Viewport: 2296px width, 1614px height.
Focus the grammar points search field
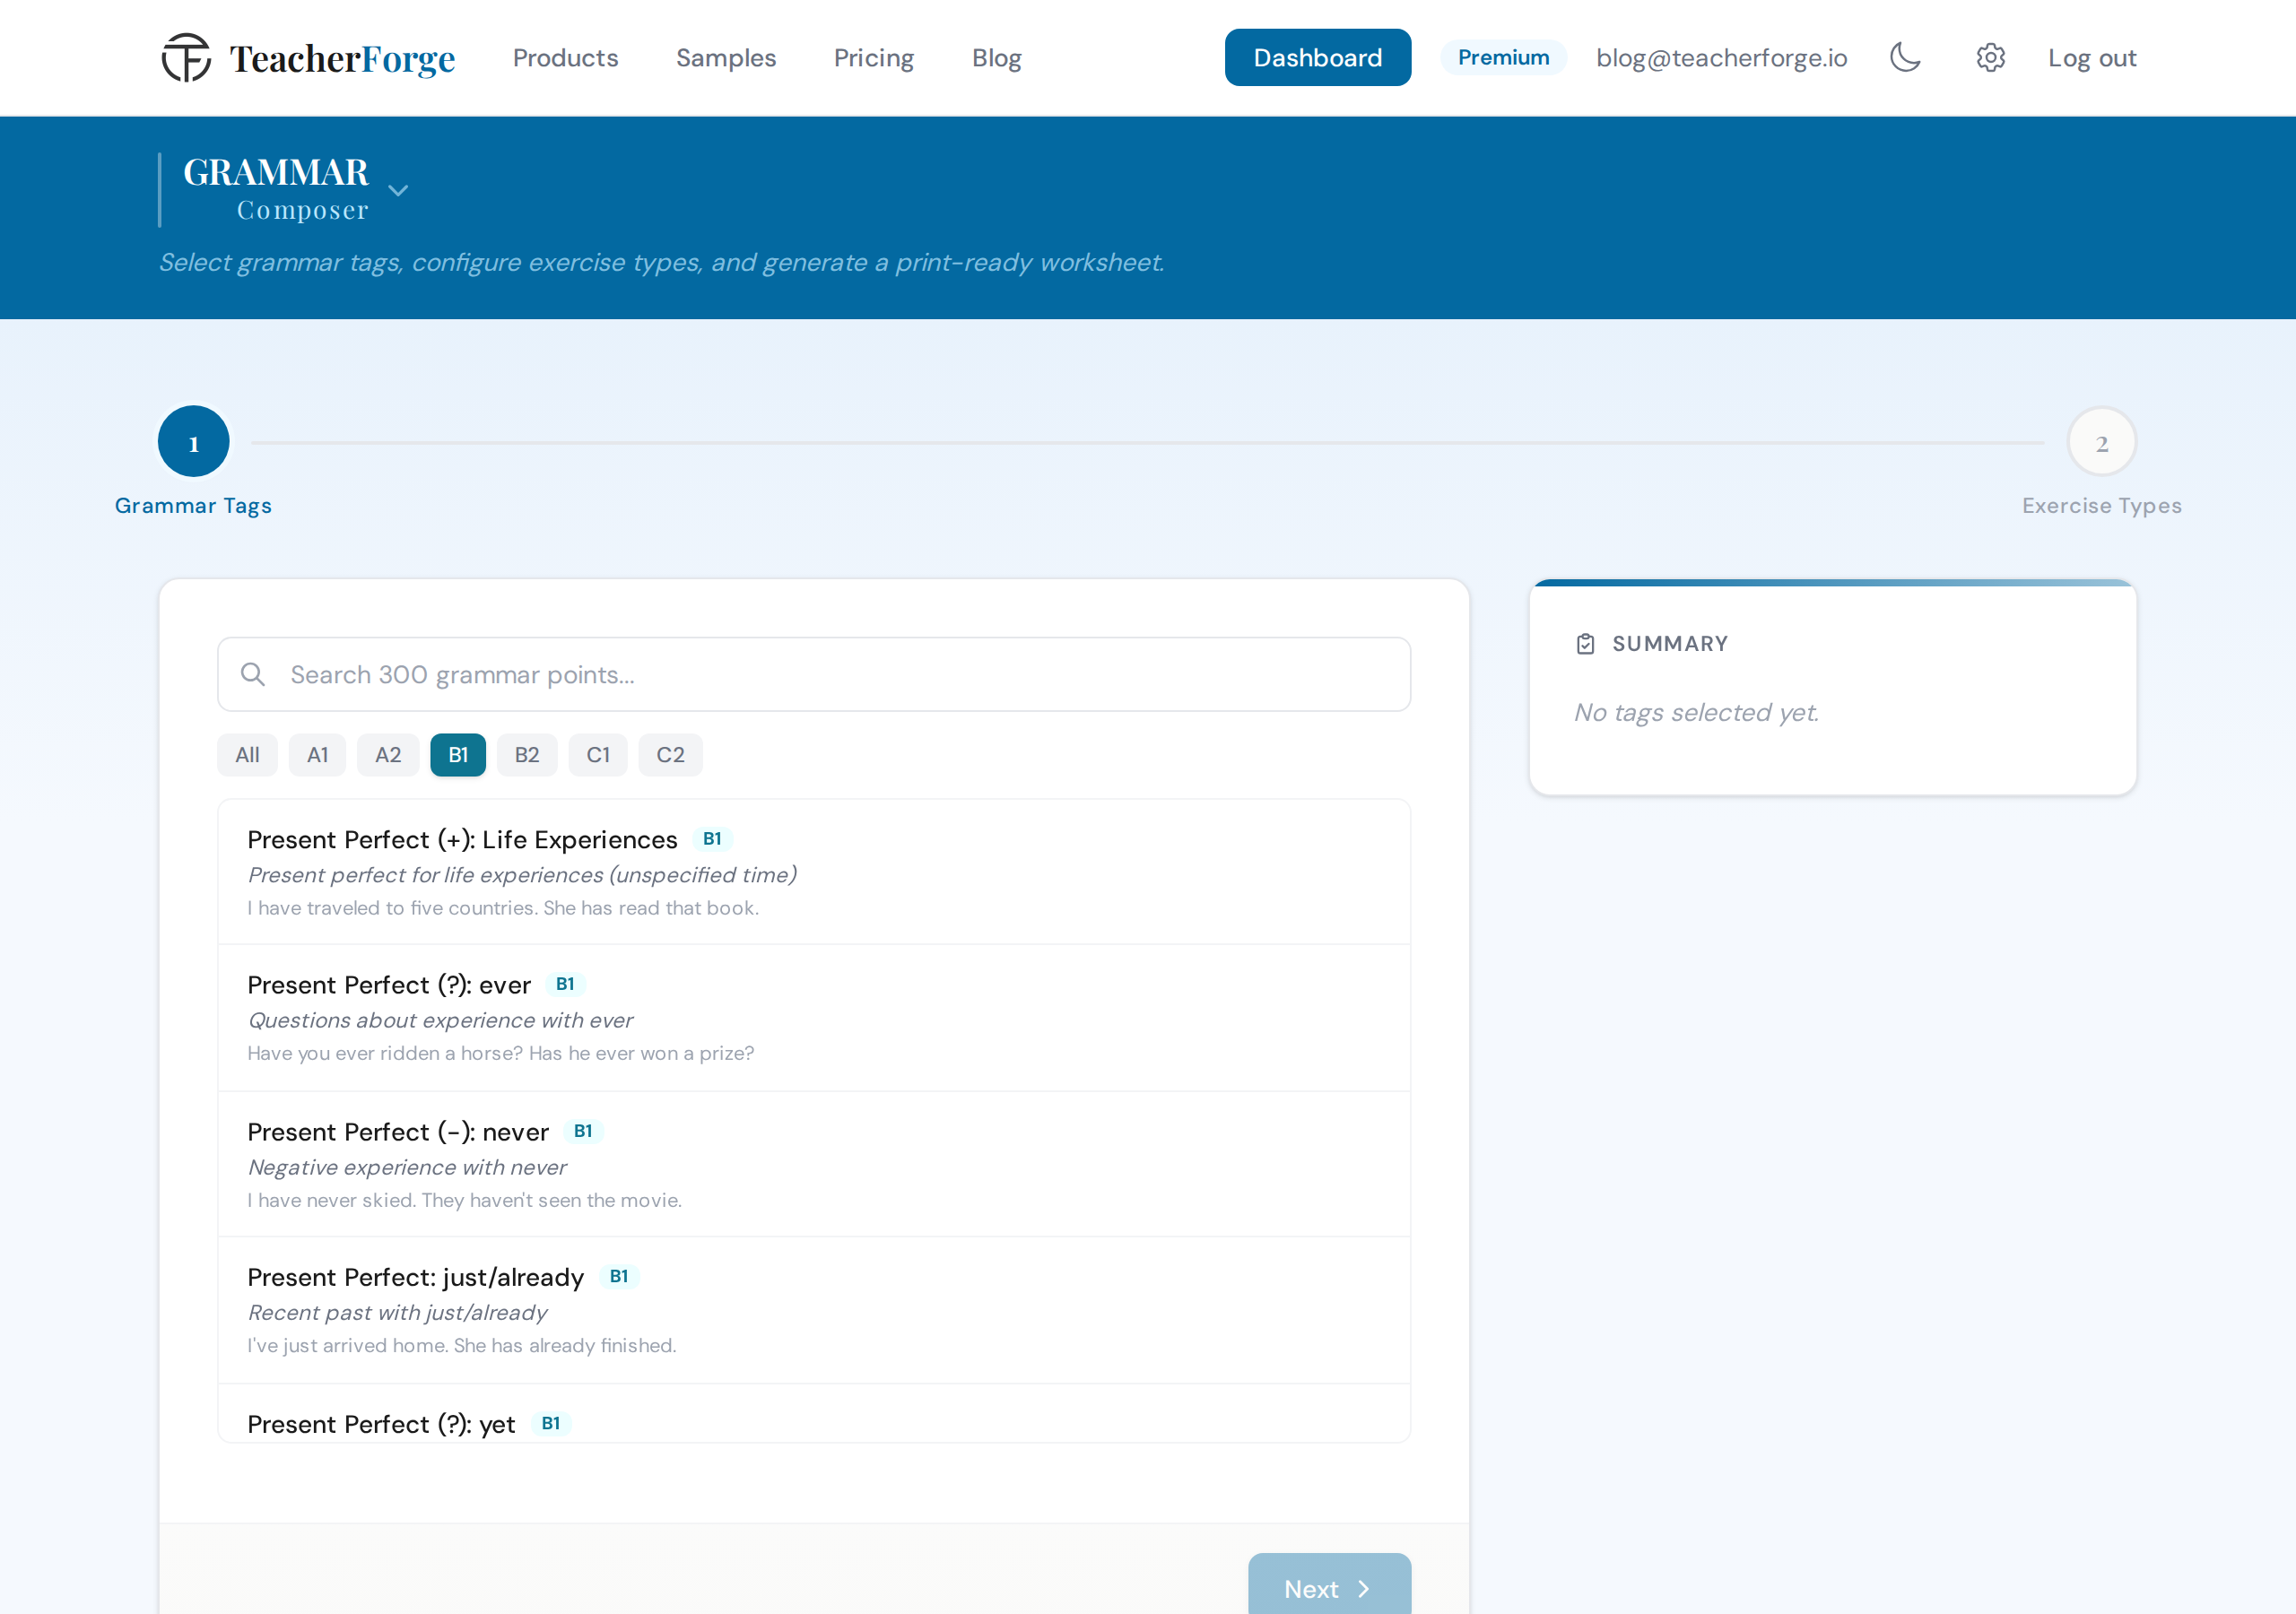pyautogui.click(x=814, y=675)
